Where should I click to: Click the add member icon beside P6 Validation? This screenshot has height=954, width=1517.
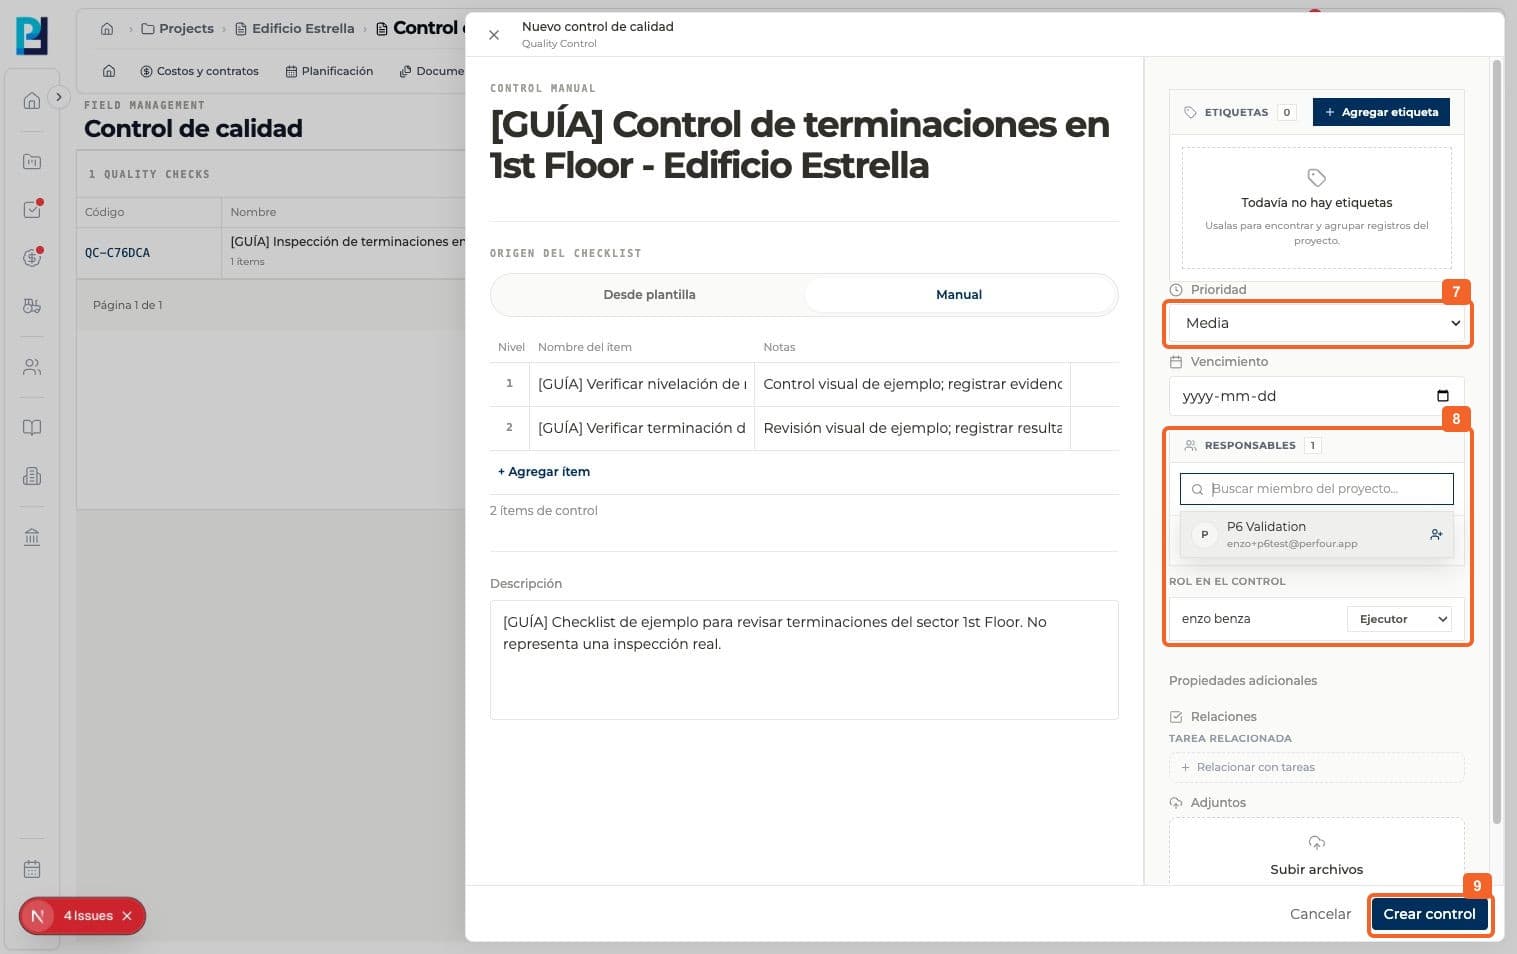click(x=1436, y=535)
